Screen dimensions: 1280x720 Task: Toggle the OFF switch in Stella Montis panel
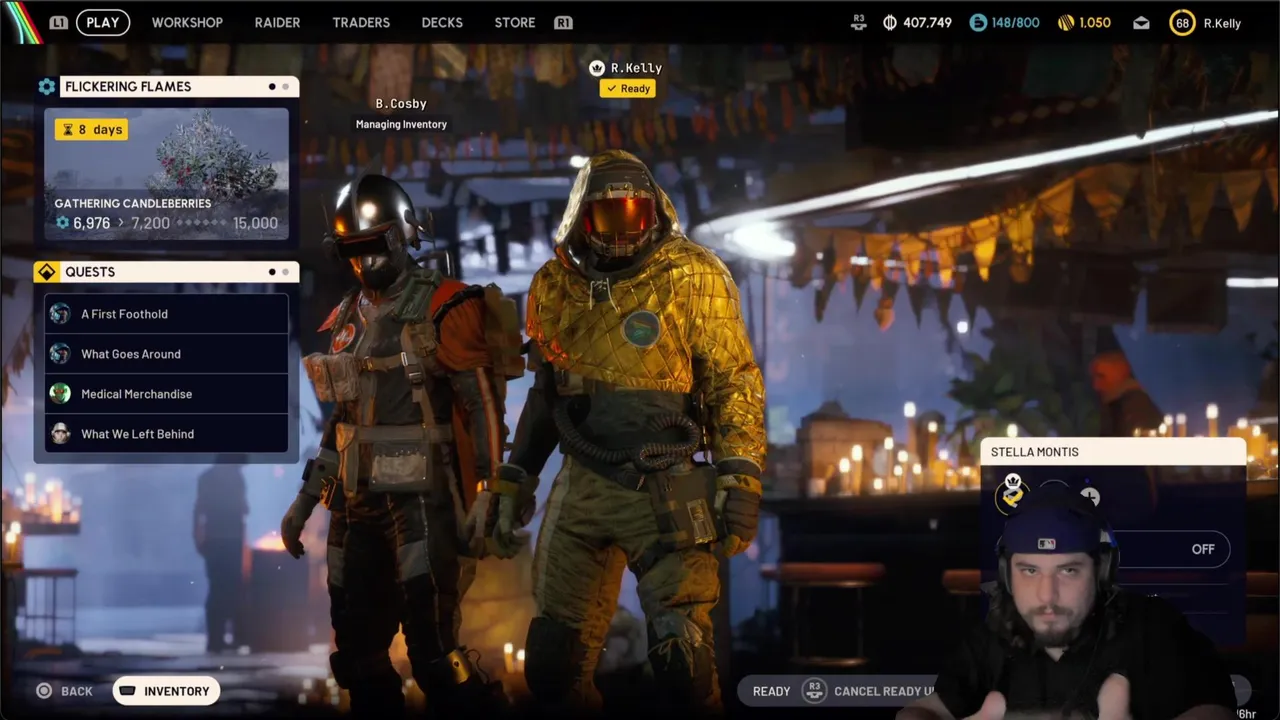[x=1202, y=549]
